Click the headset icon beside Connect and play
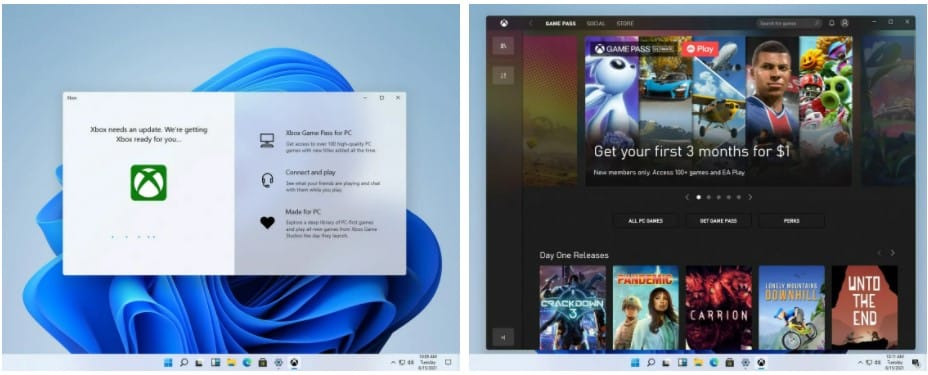The width and height of the screenshot is (928, 375). click(267, 180)
